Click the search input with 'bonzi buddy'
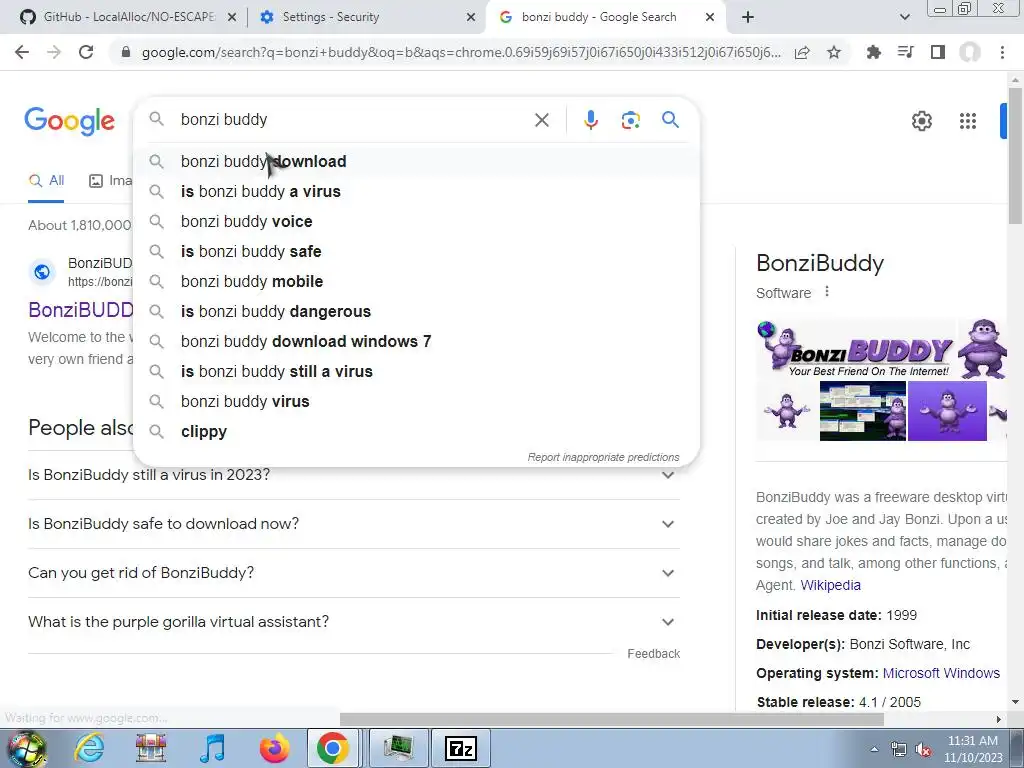Viewport: 1024px width, 768px height. click(x=353, y=120)
